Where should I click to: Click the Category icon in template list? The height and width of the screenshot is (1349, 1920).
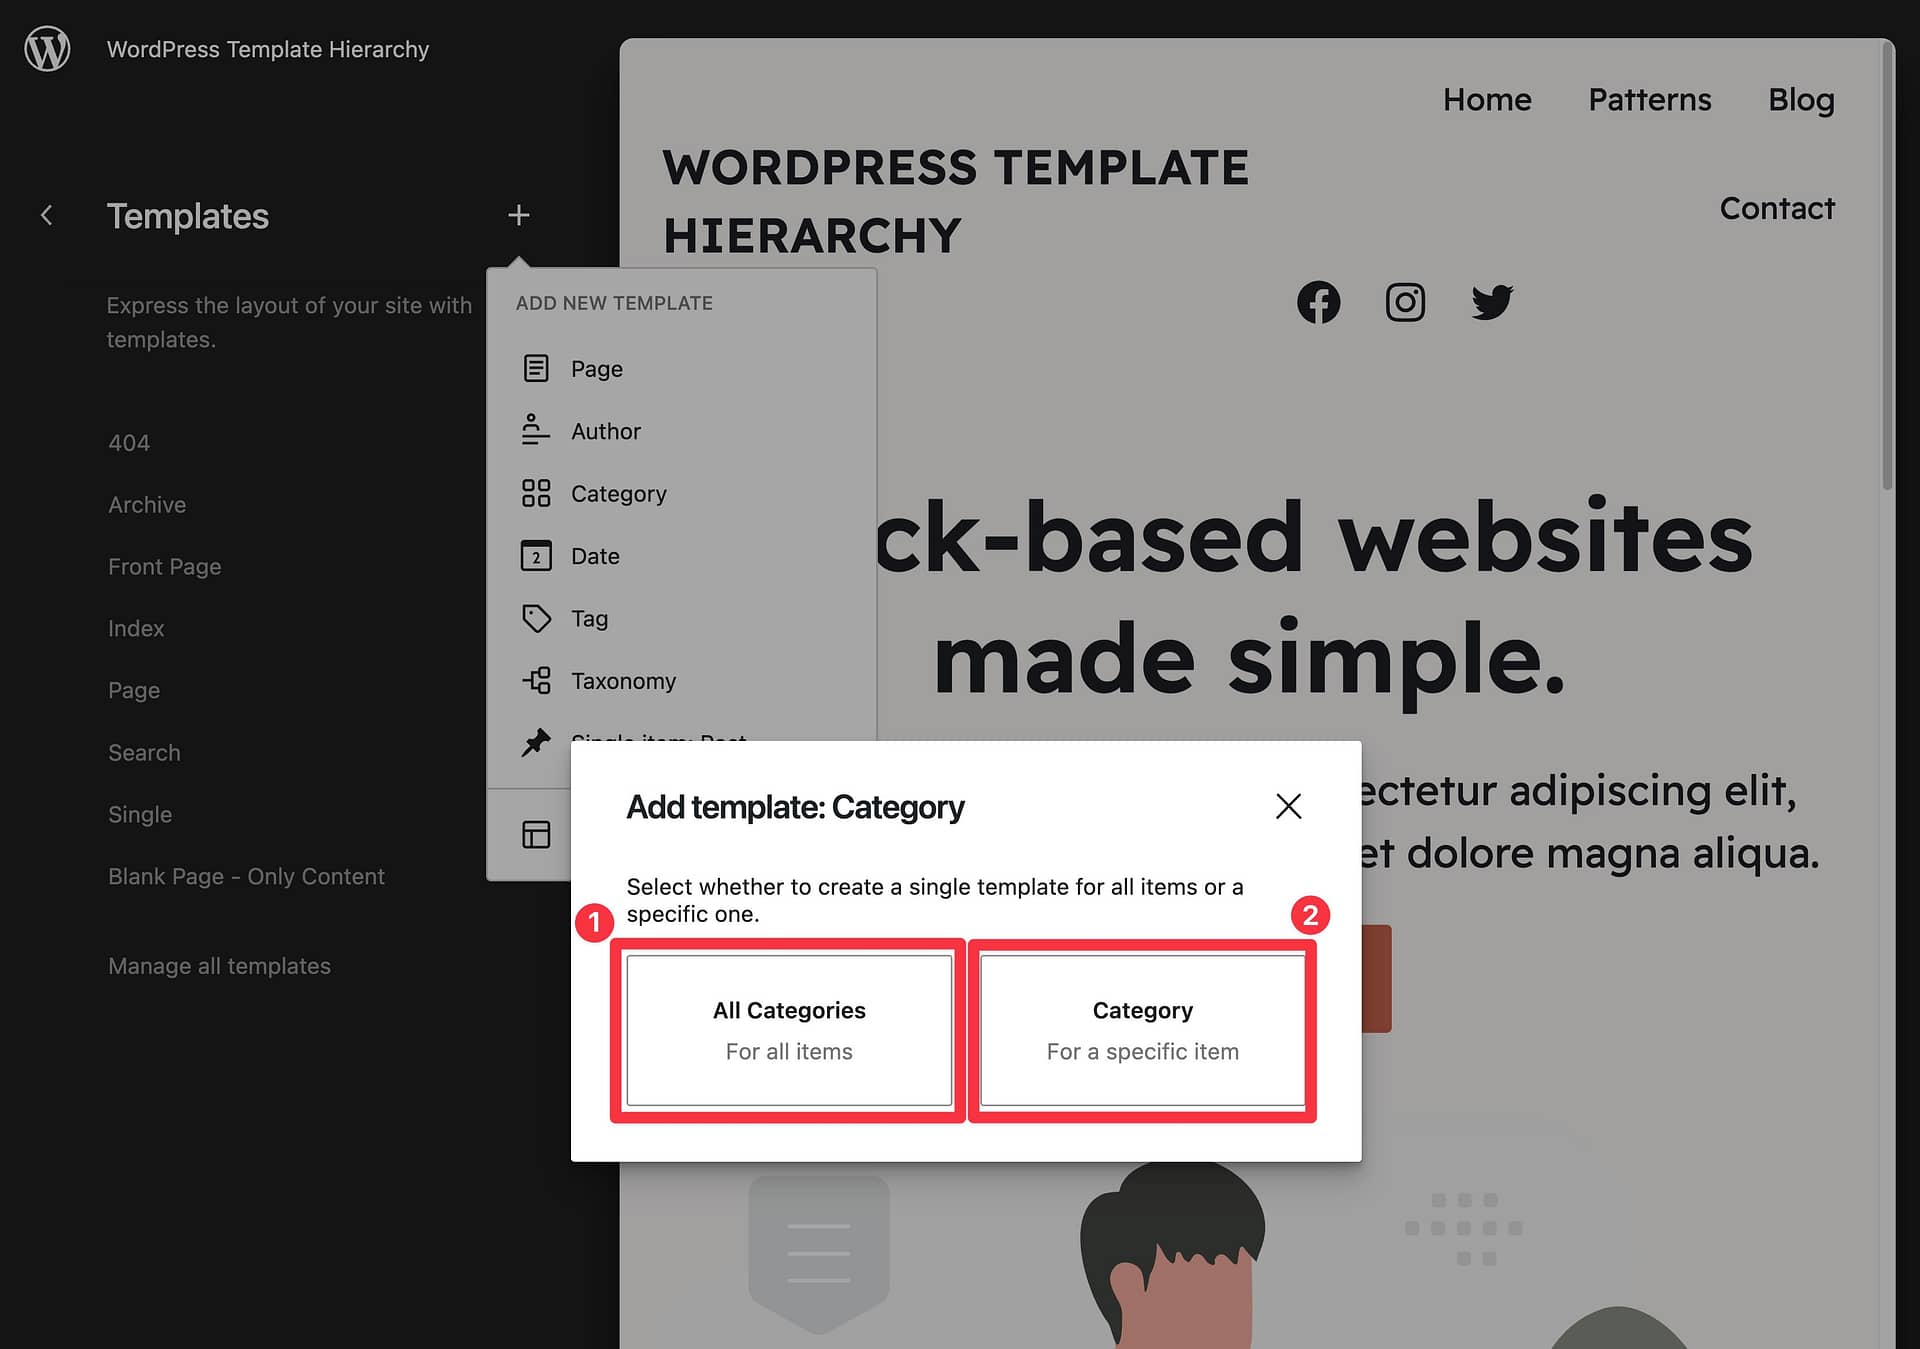[x=536, y=493]
